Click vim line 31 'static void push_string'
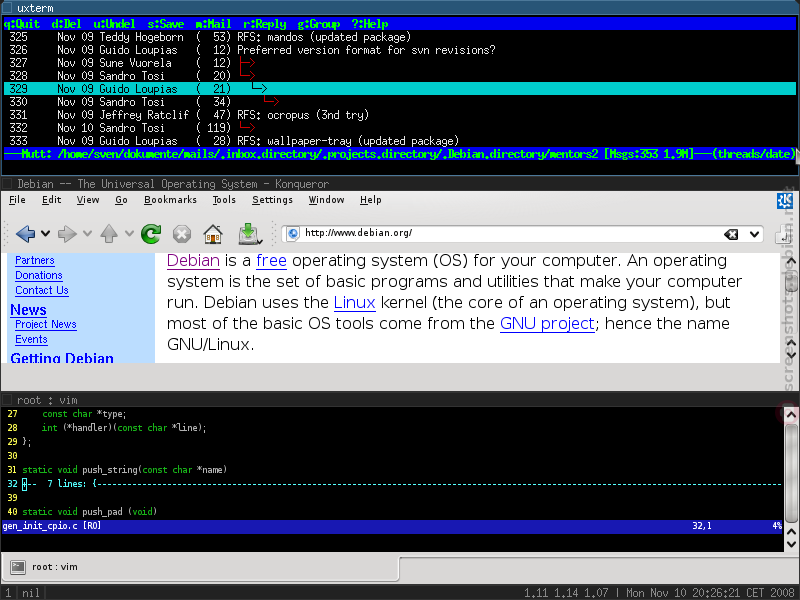 [x=124, y=470]
